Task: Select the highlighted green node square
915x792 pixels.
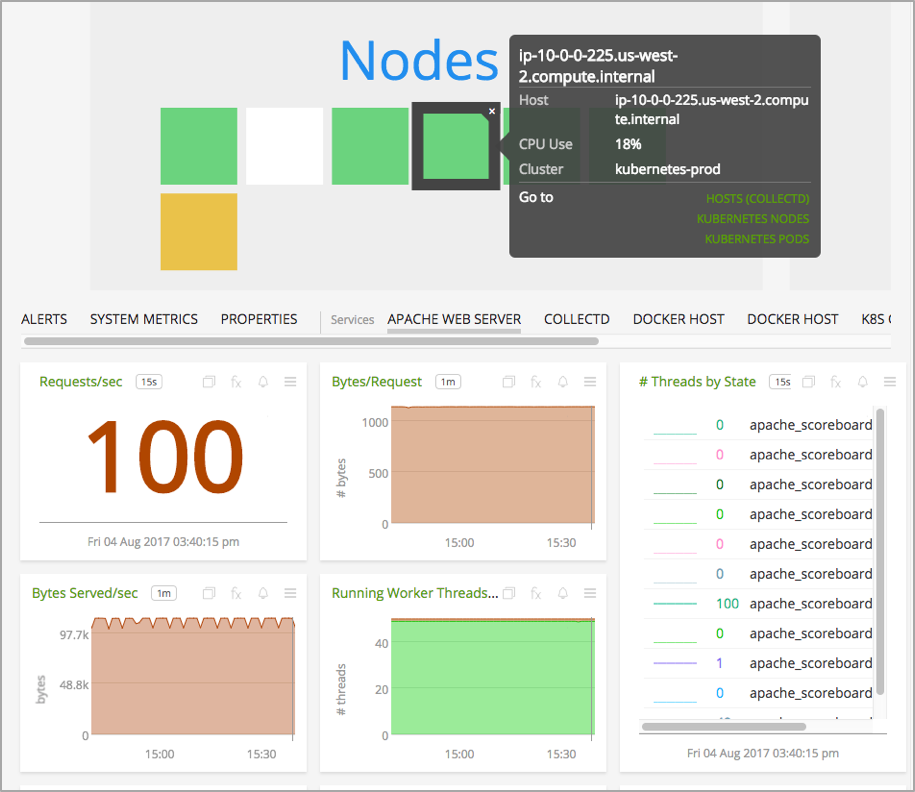Action: (x=456, y=146)
